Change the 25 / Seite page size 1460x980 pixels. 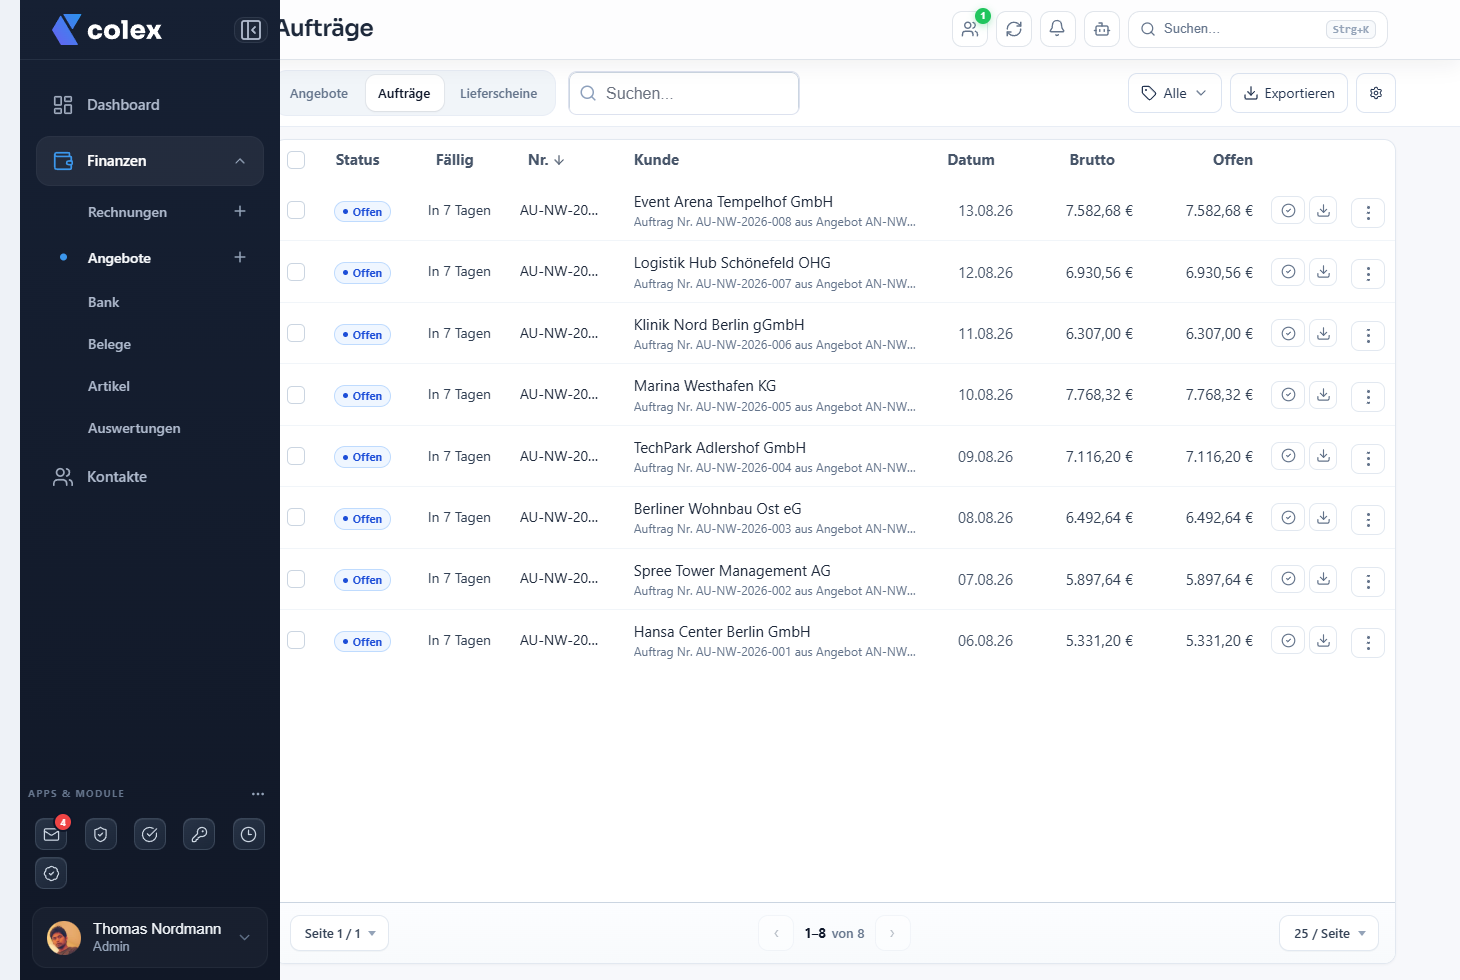tap(1329, 933)
